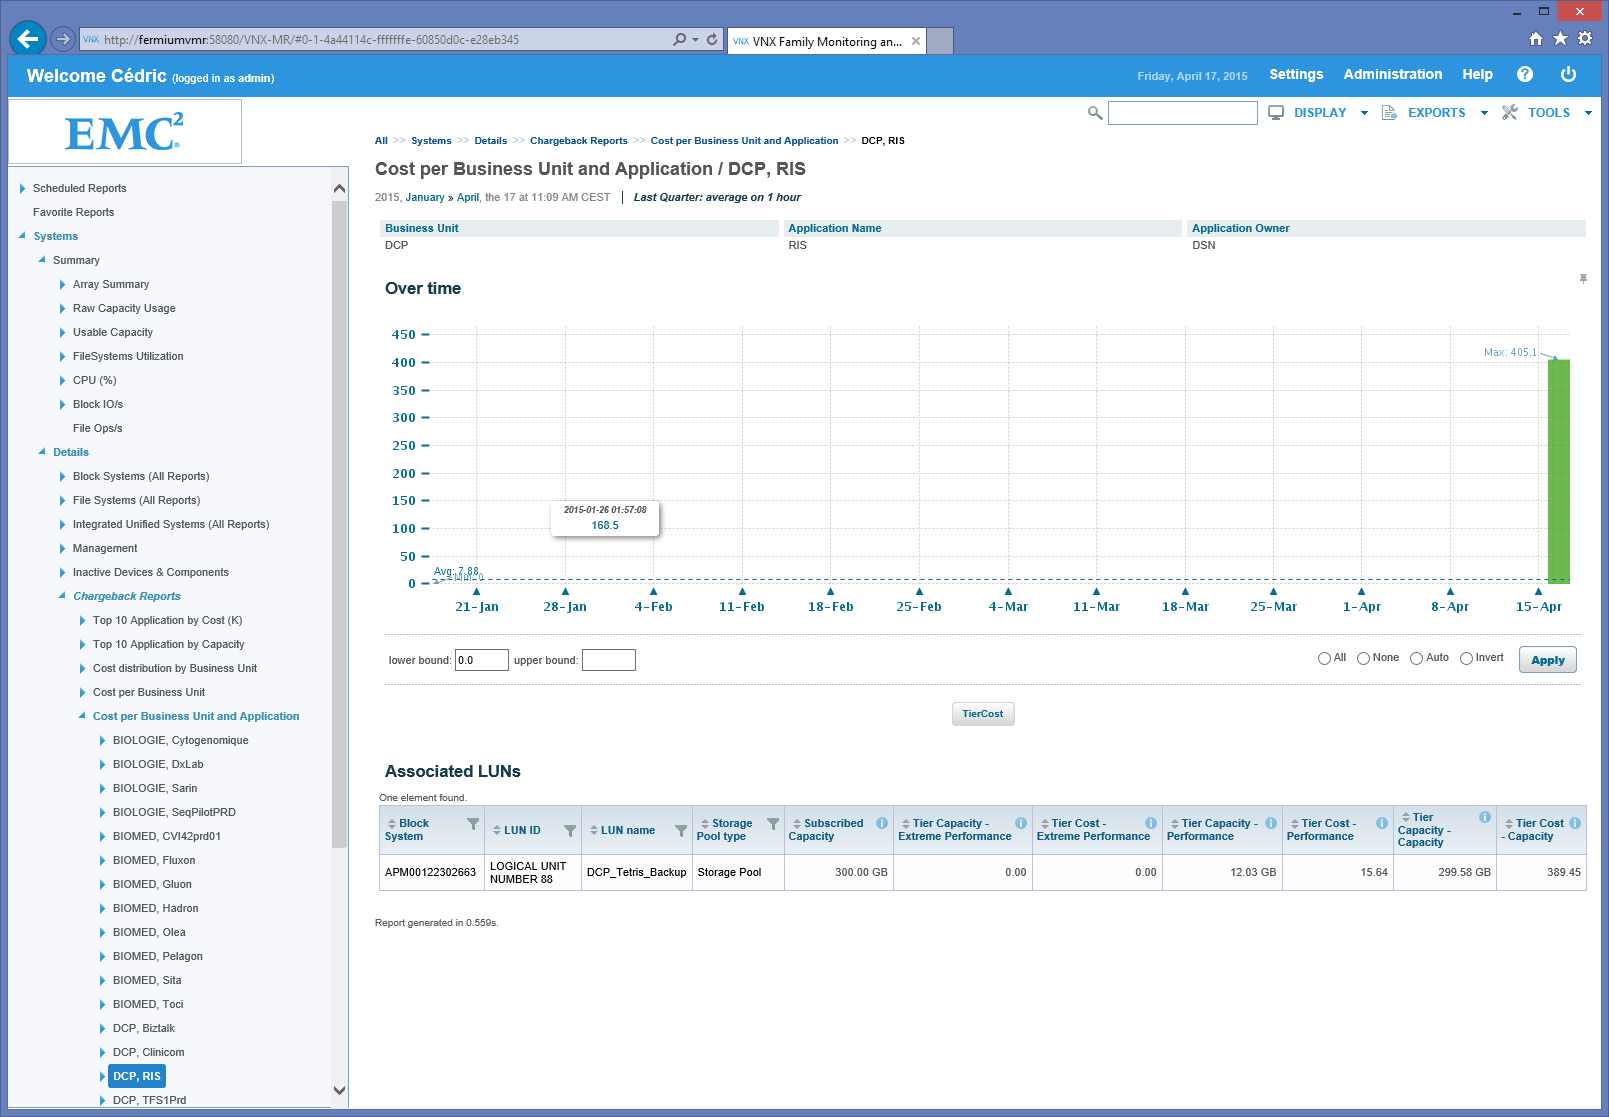Viewport: 1609px width, 1117px height.
Task: Open the DISPLAY dropdown menu
Action: pos(1318,113)
